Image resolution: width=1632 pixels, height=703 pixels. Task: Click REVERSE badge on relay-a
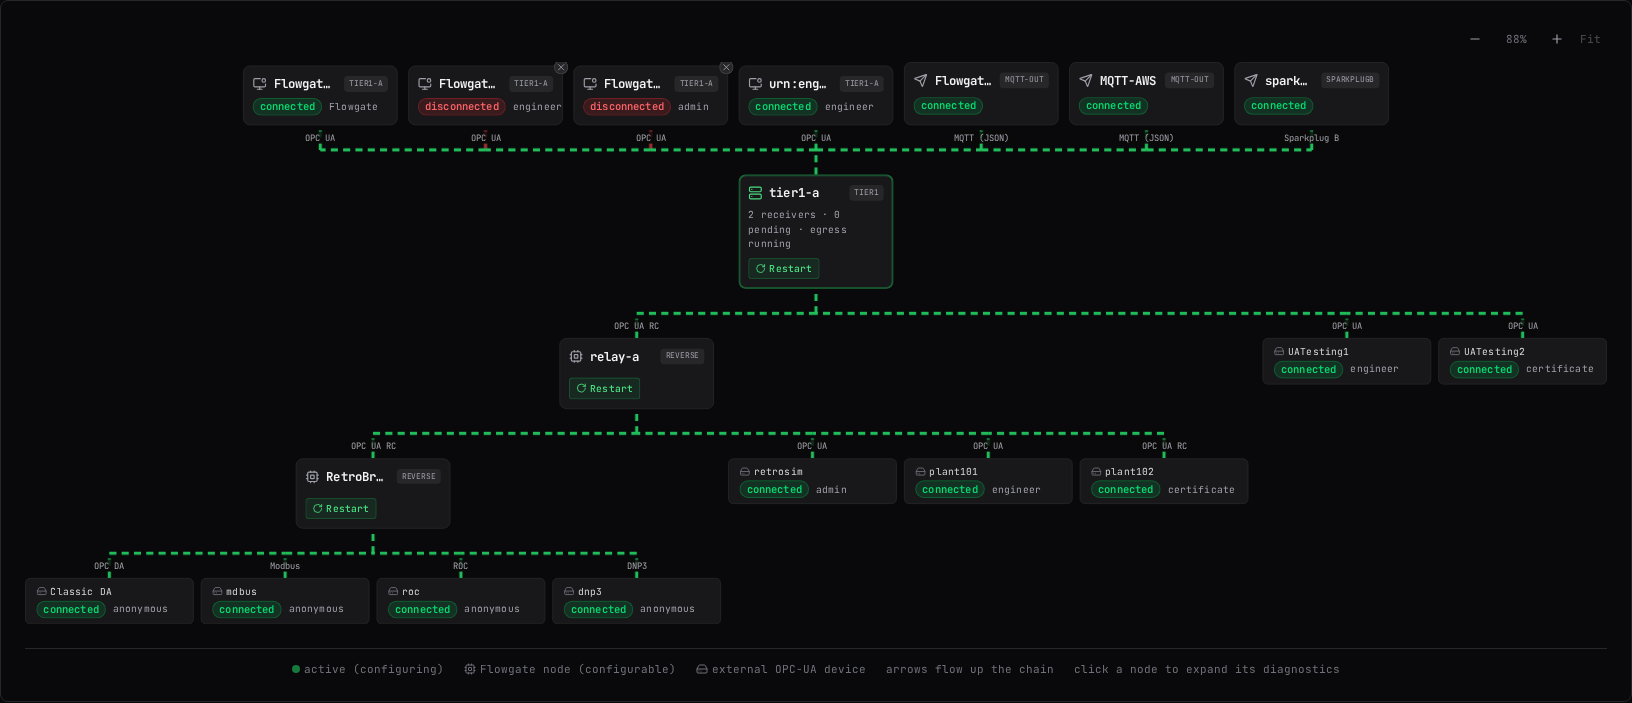coord(682,355)
